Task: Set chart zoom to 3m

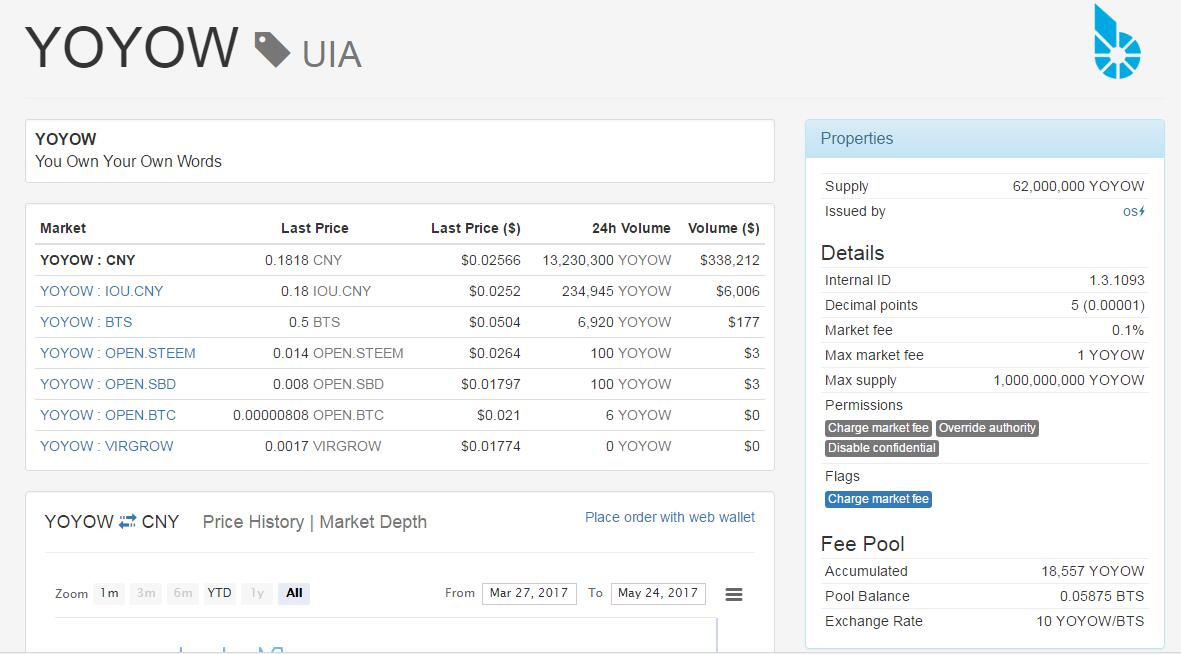Action: pyautogui.click(x=146, y=594)
